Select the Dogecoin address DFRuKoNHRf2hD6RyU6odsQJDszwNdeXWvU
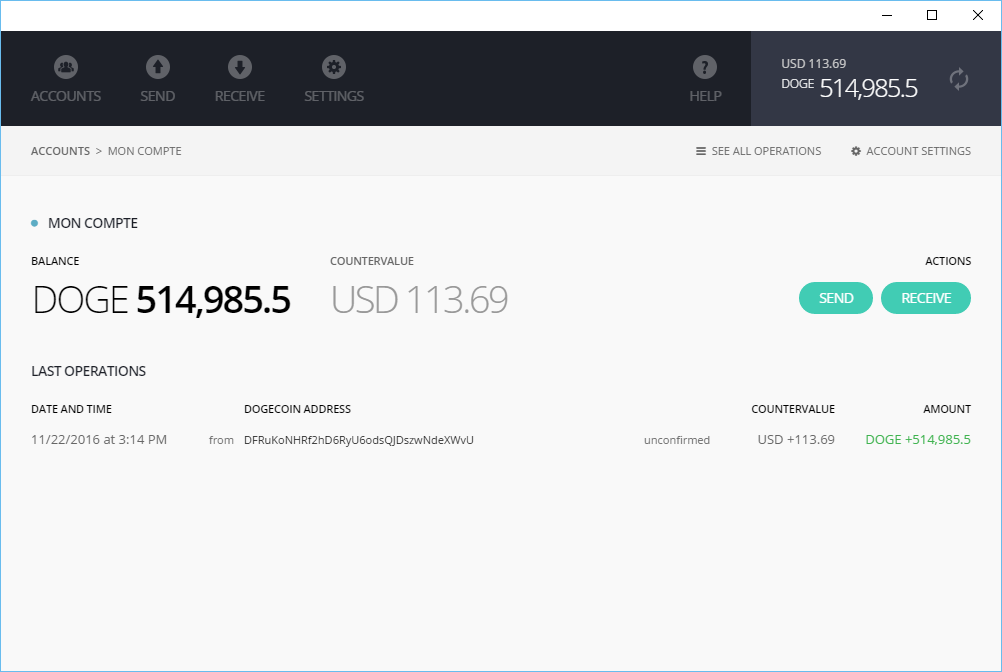1002x672 pixels. coord(358,440)
